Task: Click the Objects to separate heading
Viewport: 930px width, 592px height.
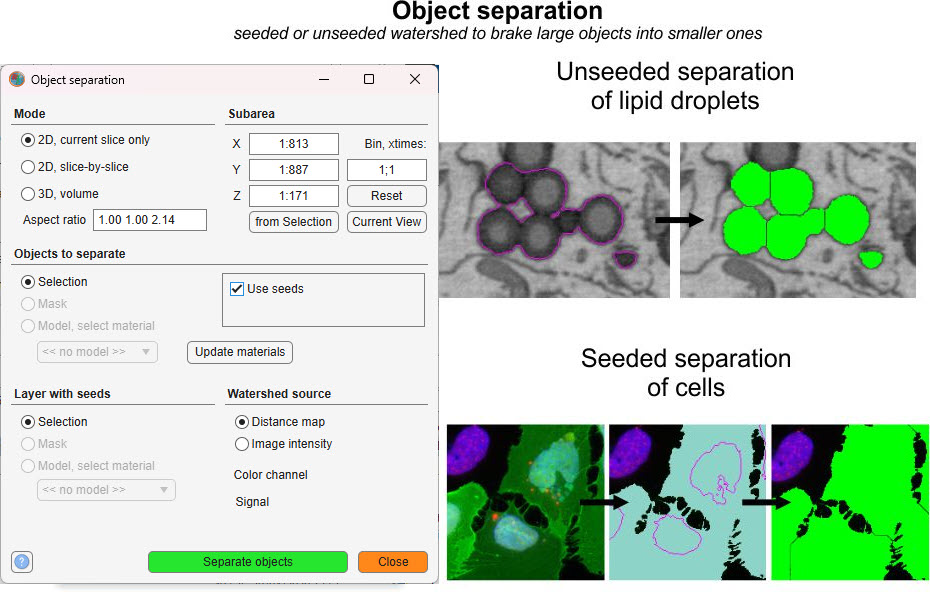Action: coord(69,254)
